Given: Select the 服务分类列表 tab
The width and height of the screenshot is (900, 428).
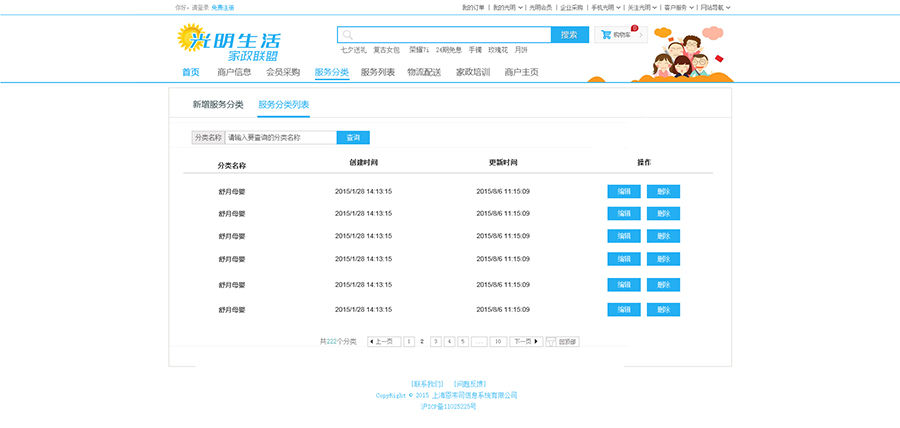Looking at the screenshot, I should 283,105.
